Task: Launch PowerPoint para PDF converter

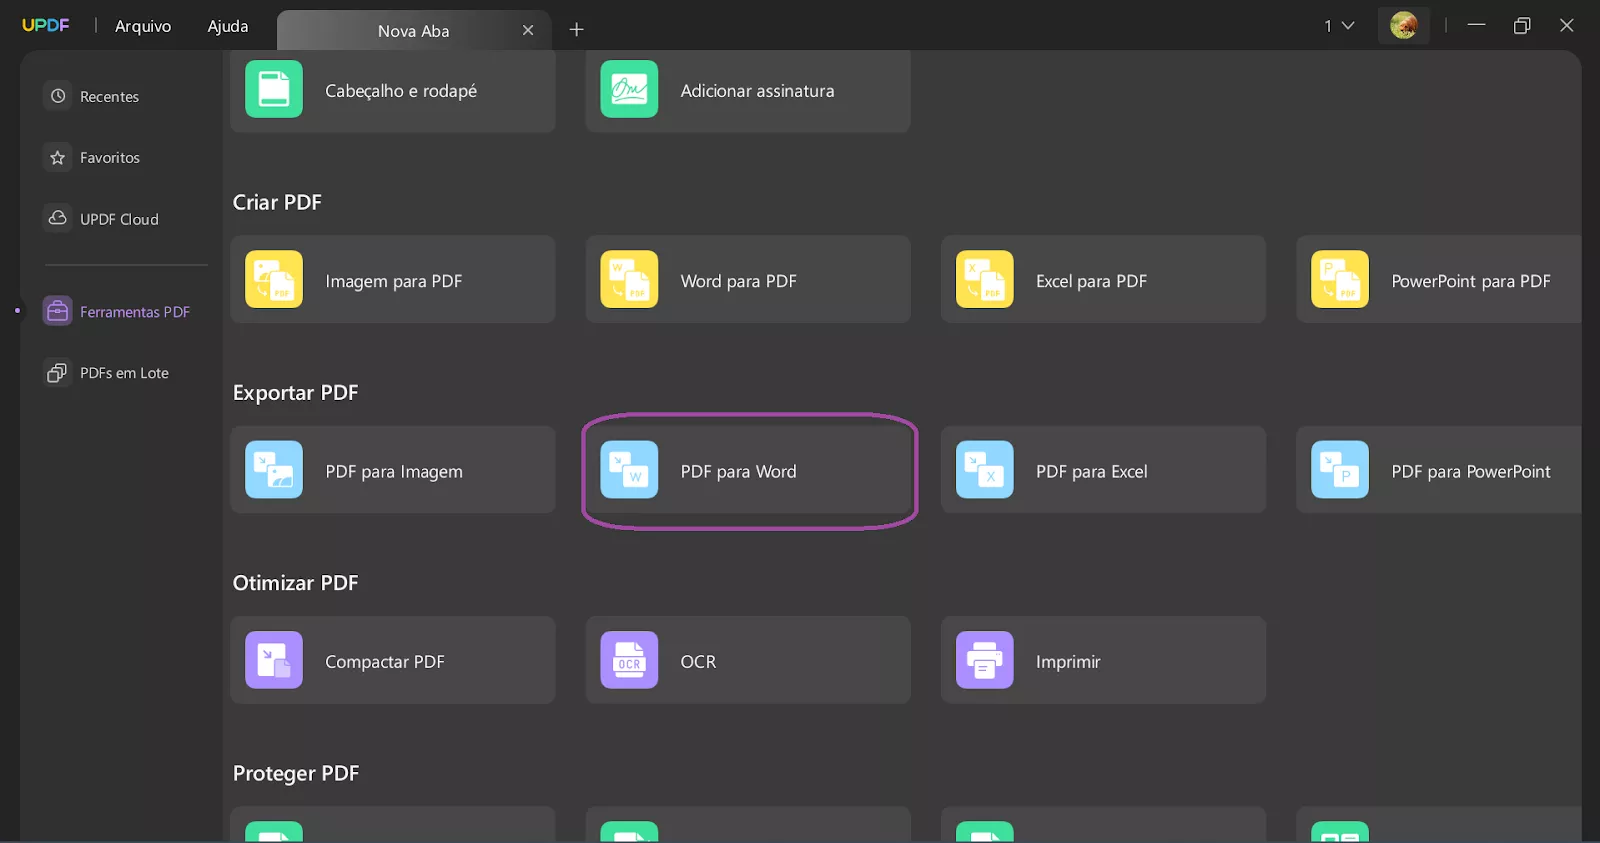Action: coord(1439,279)
